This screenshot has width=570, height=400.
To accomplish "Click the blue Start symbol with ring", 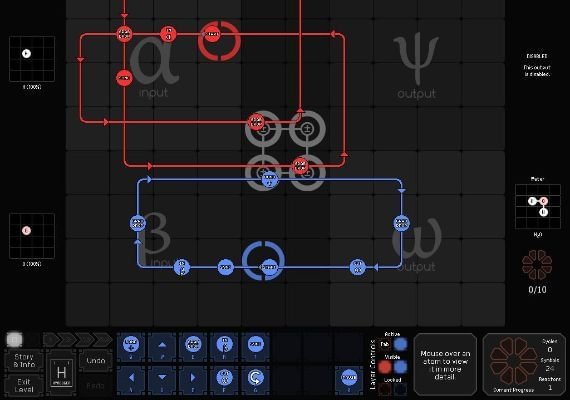I will click(x=269, y=268).
